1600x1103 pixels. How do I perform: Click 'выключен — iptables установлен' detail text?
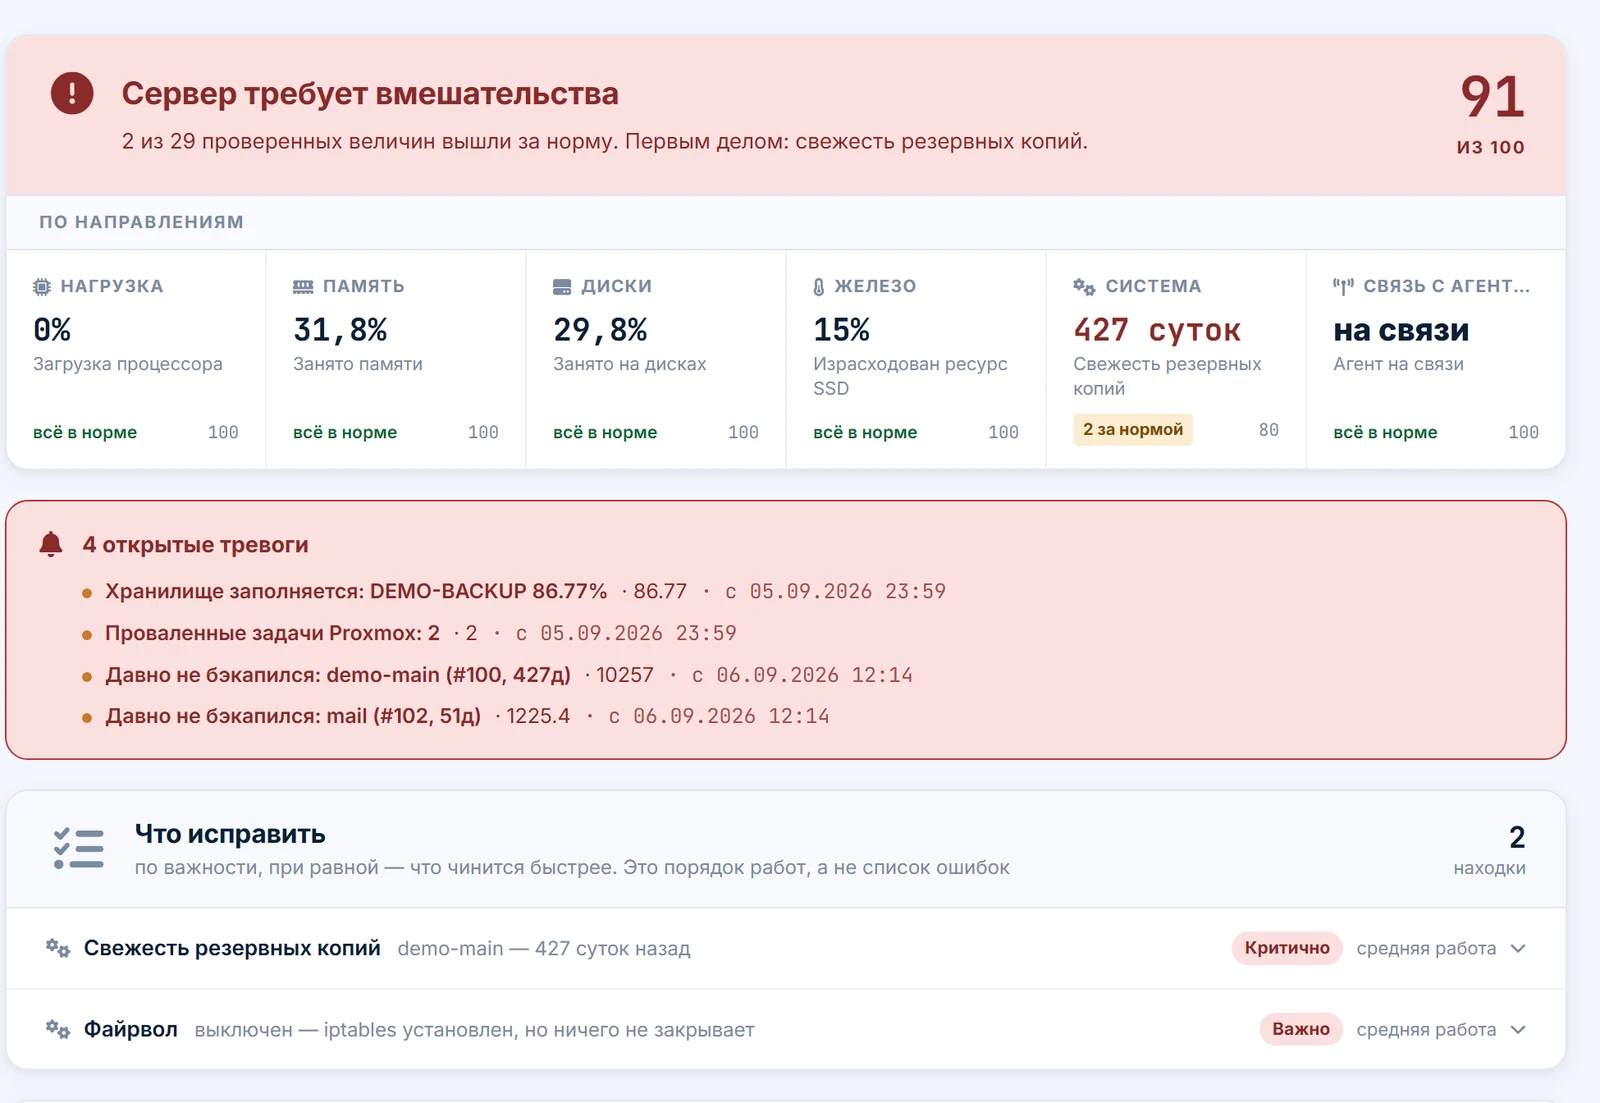[474, 1030]
